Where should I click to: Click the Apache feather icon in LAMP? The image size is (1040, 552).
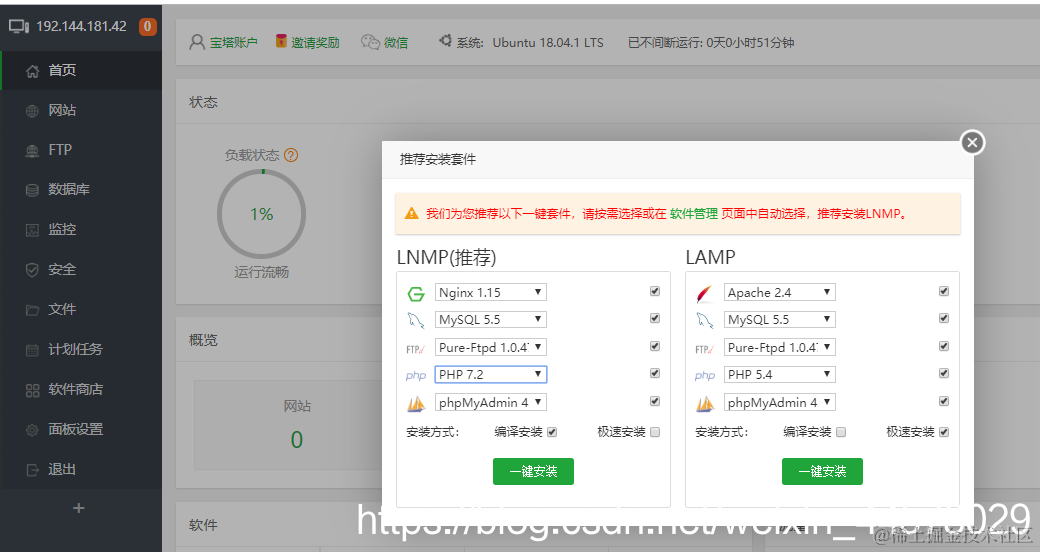coord(704,293)
